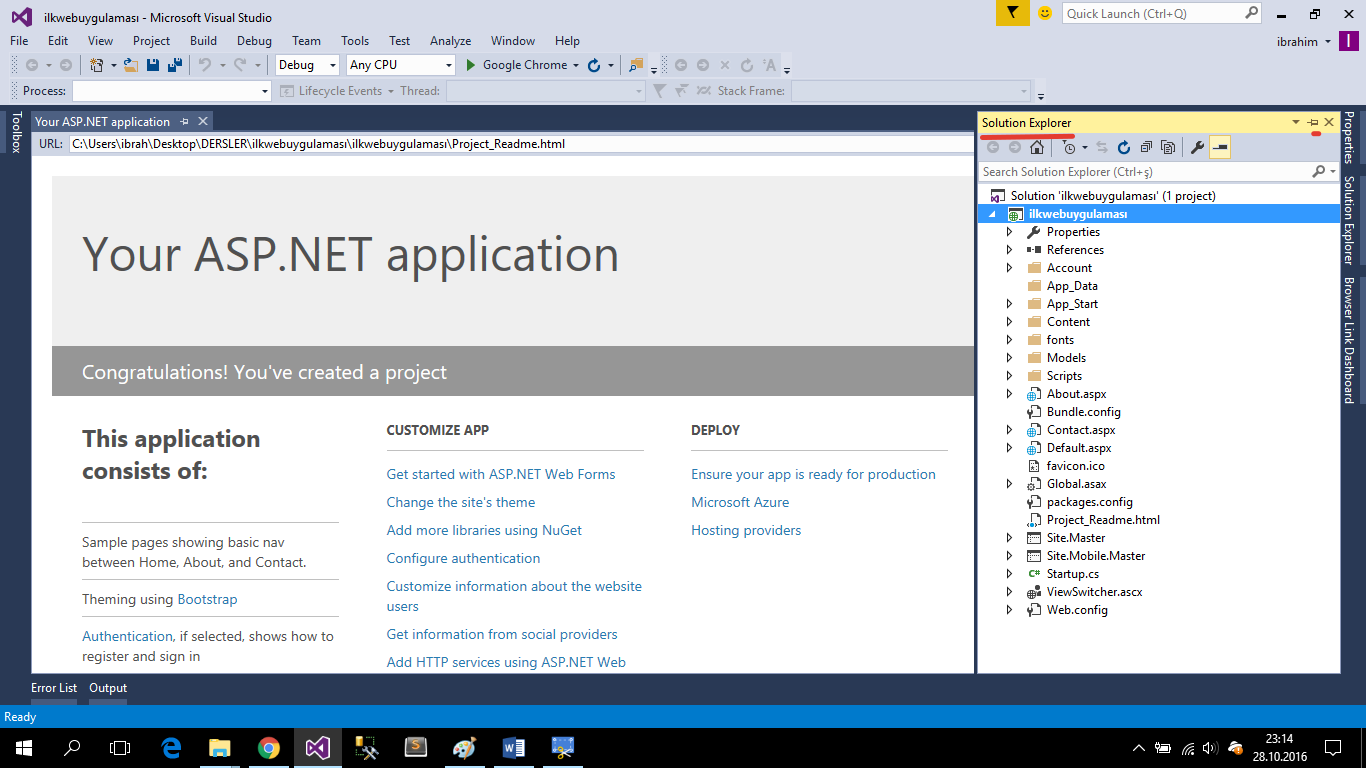This screenshot has height=768, width=1366.
Task: Open the Any CPU platform dropdown
Action: tap(448, 65)
